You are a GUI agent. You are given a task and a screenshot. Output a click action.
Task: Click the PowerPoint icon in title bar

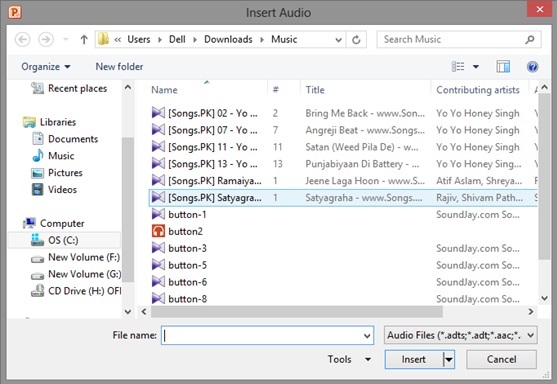point(15,12)
